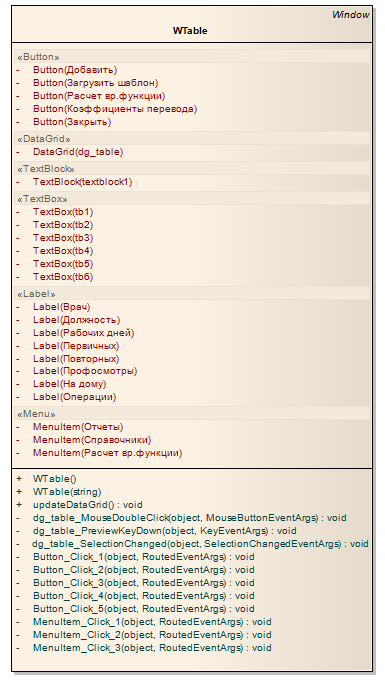Select operation MenuItem_Click_3
This screenshot has width=385, height=680.
point(152,648)
